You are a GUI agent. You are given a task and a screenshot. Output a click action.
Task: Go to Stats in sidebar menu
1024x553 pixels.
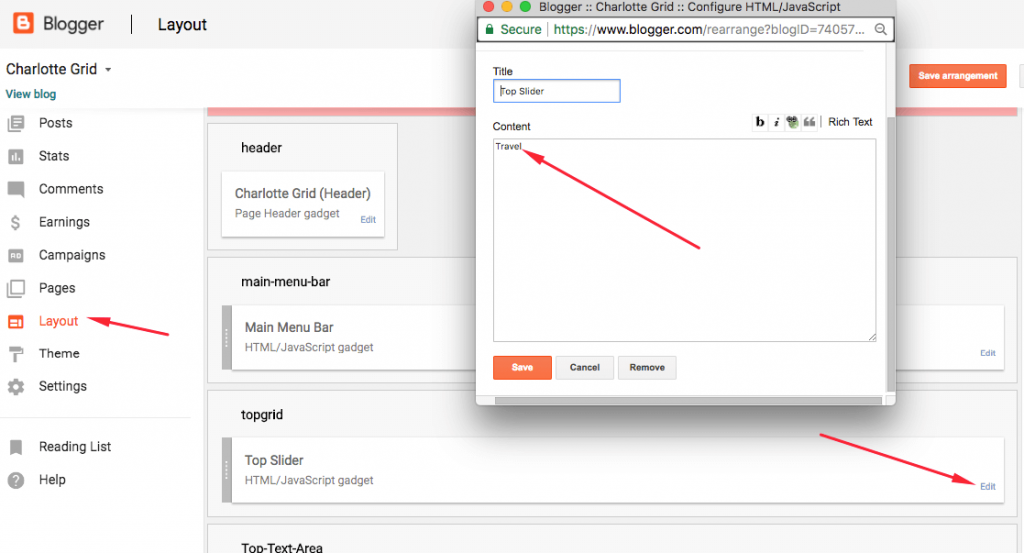point(54,156)
